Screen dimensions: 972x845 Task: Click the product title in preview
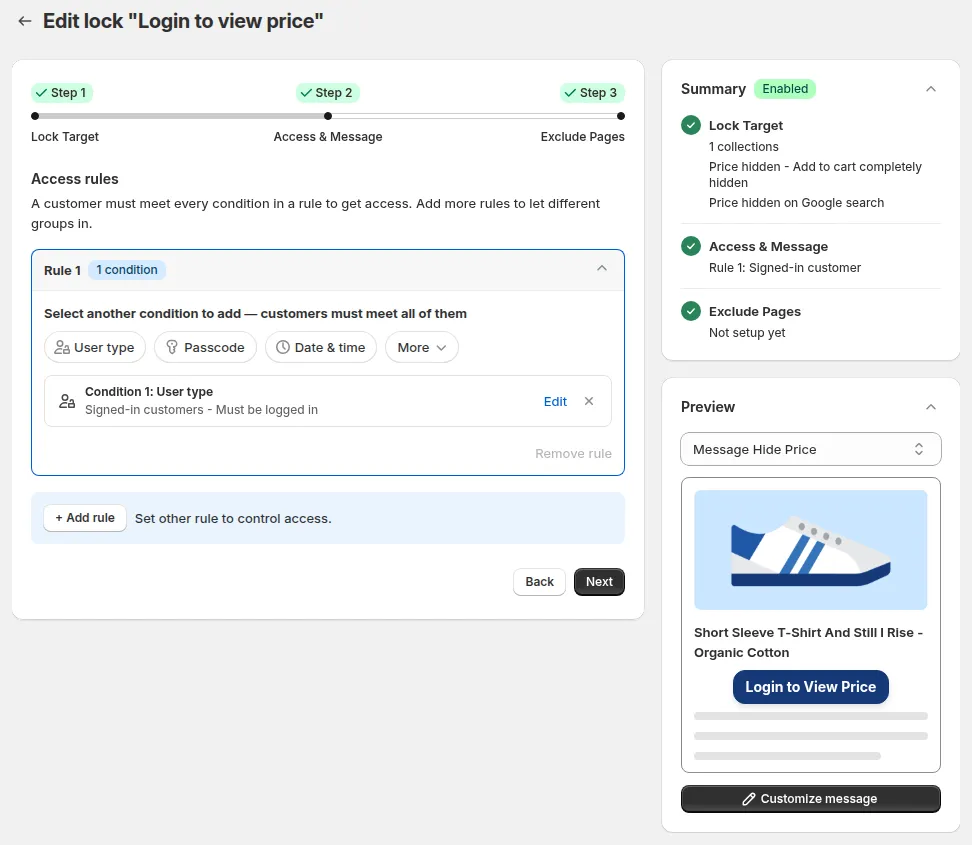click(808, 642)
